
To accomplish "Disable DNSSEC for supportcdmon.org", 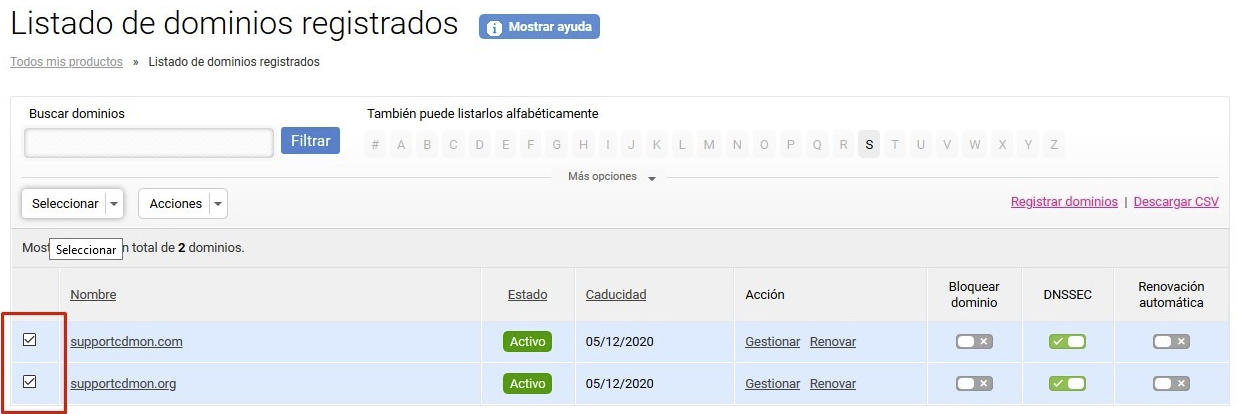I will tap(1067, 383).
